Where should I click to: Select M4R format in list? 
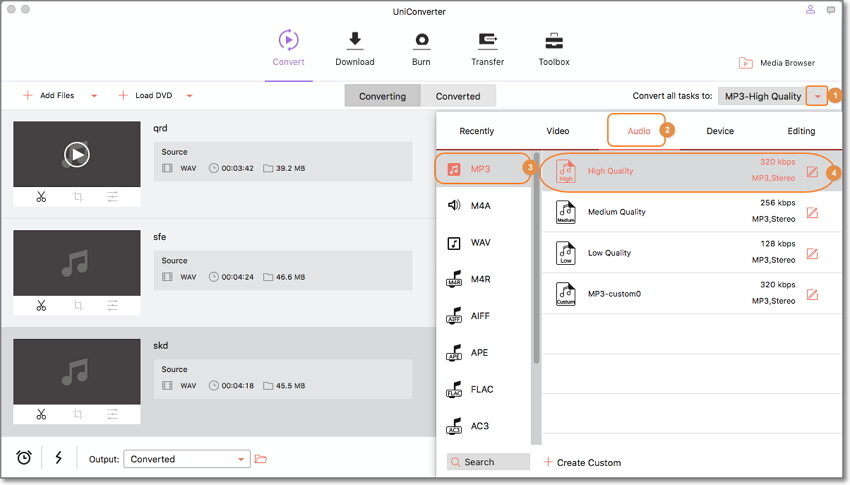point(484,279)
